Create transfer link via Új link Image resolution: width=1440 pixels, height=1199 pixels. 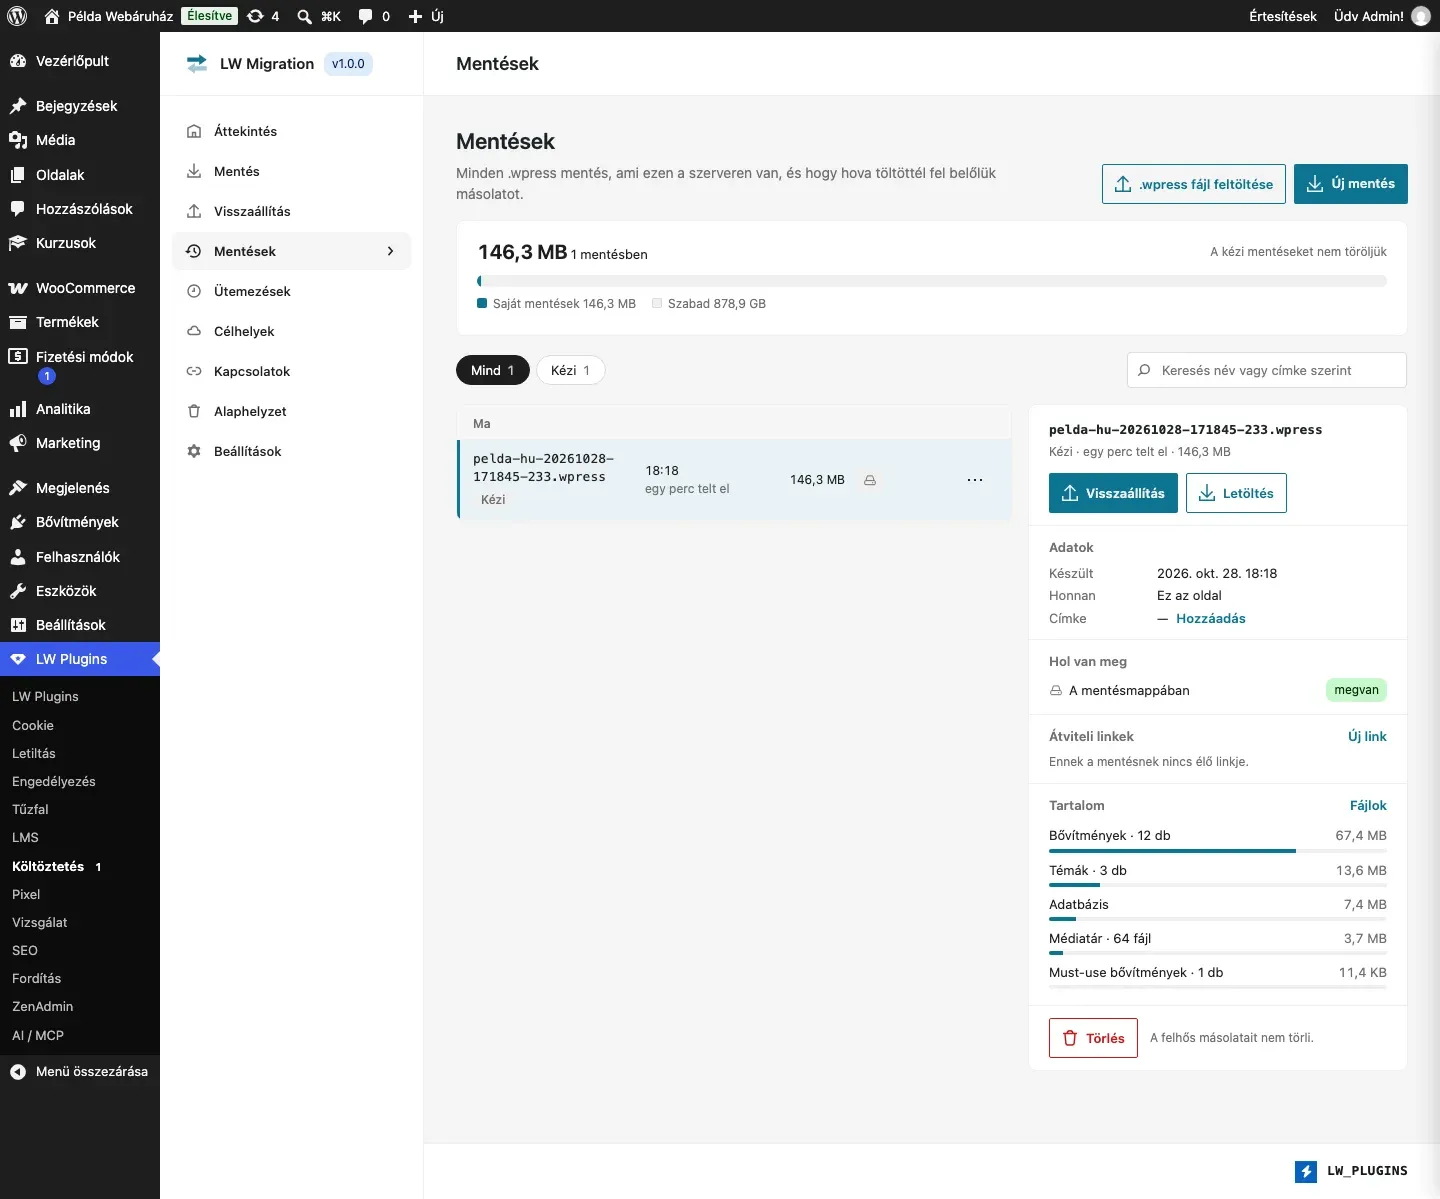pyautogui.click(x=1367, y=736)
